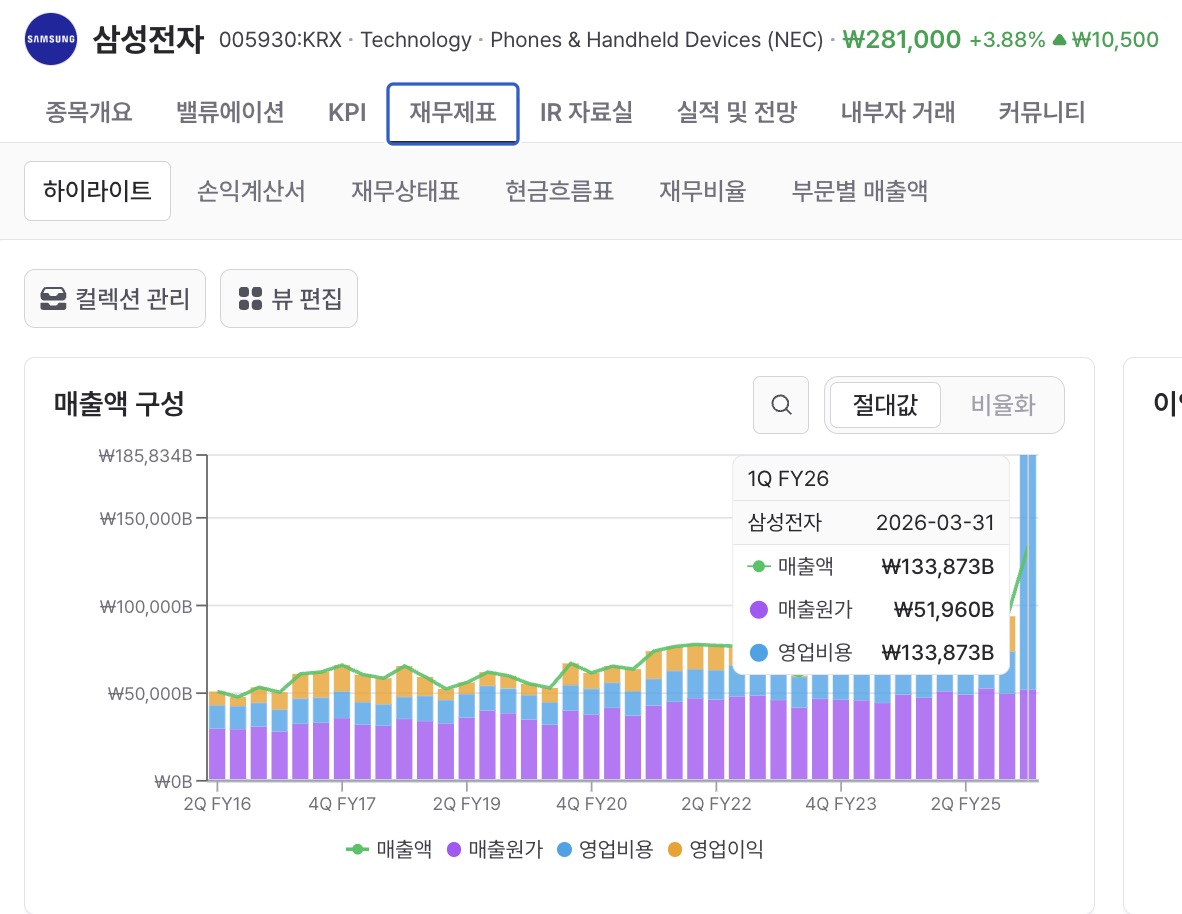Click the 1Q FY26 tooltip header
The height and width of the screenshot is (914, 1182).
[x=788, y=479]
